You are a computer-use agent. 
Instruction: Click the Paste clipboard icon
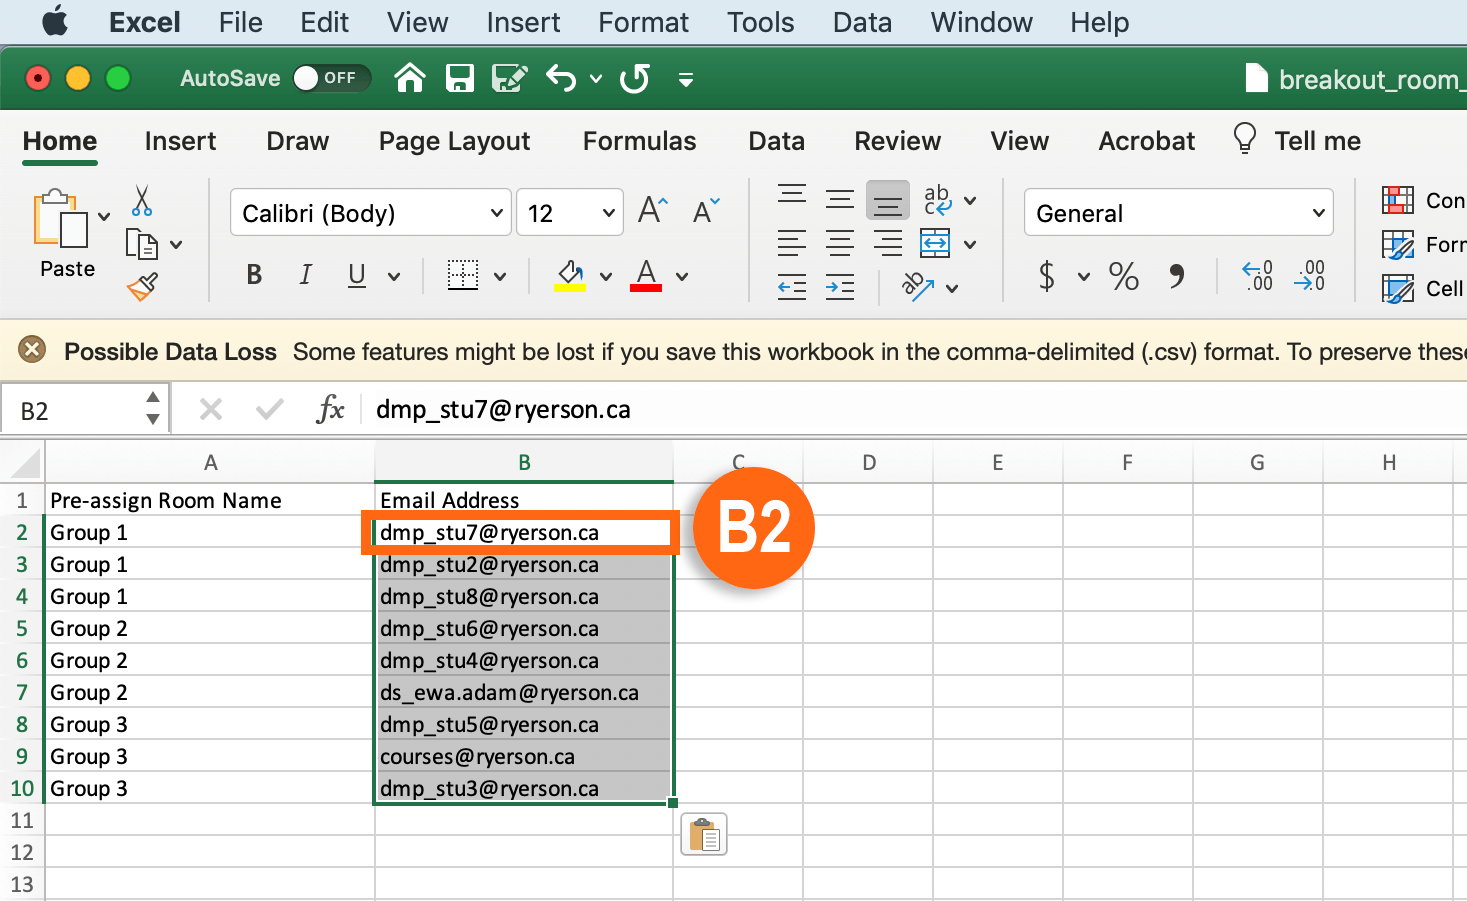click(x=61, y=218)
